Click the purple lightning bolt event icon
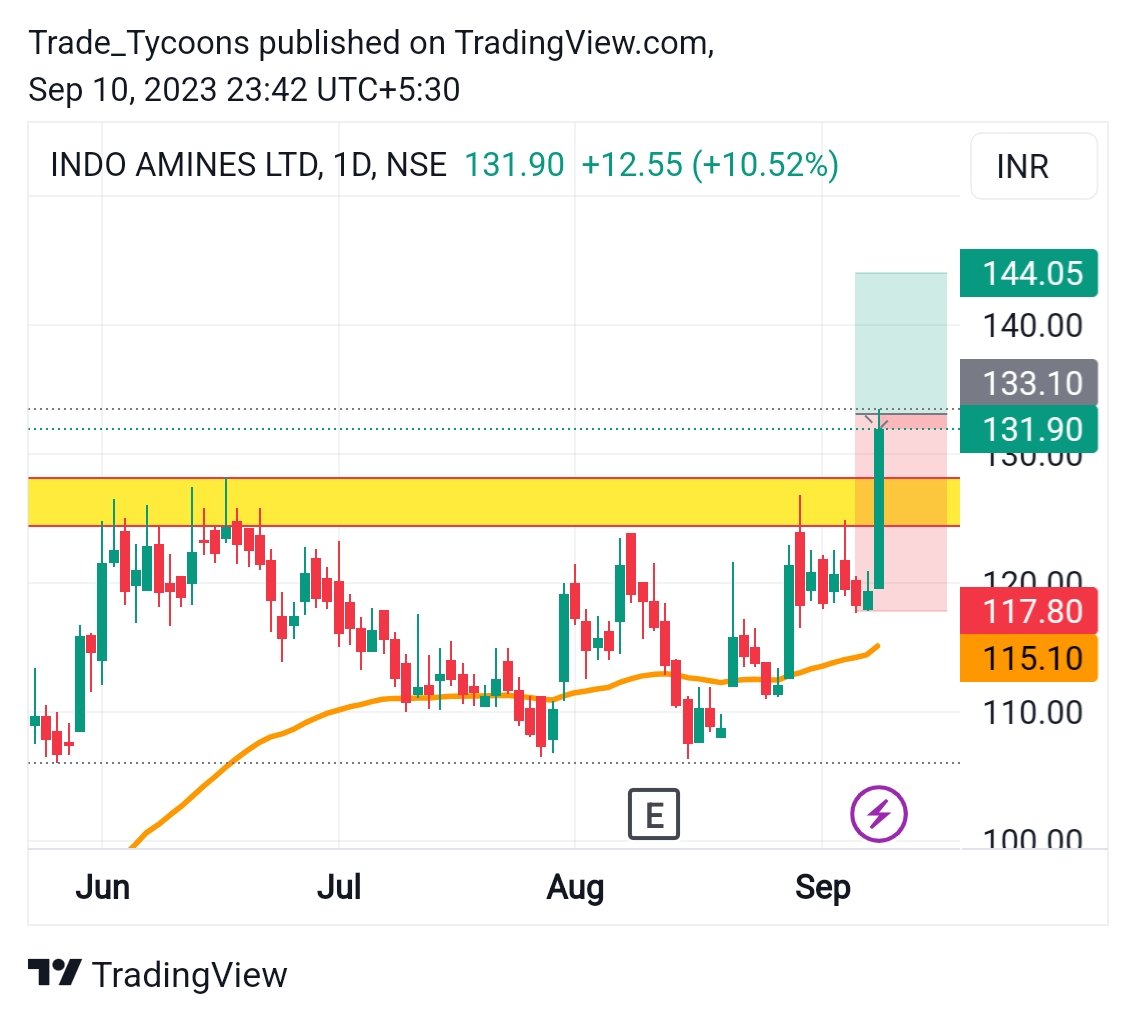 (879, 814)
